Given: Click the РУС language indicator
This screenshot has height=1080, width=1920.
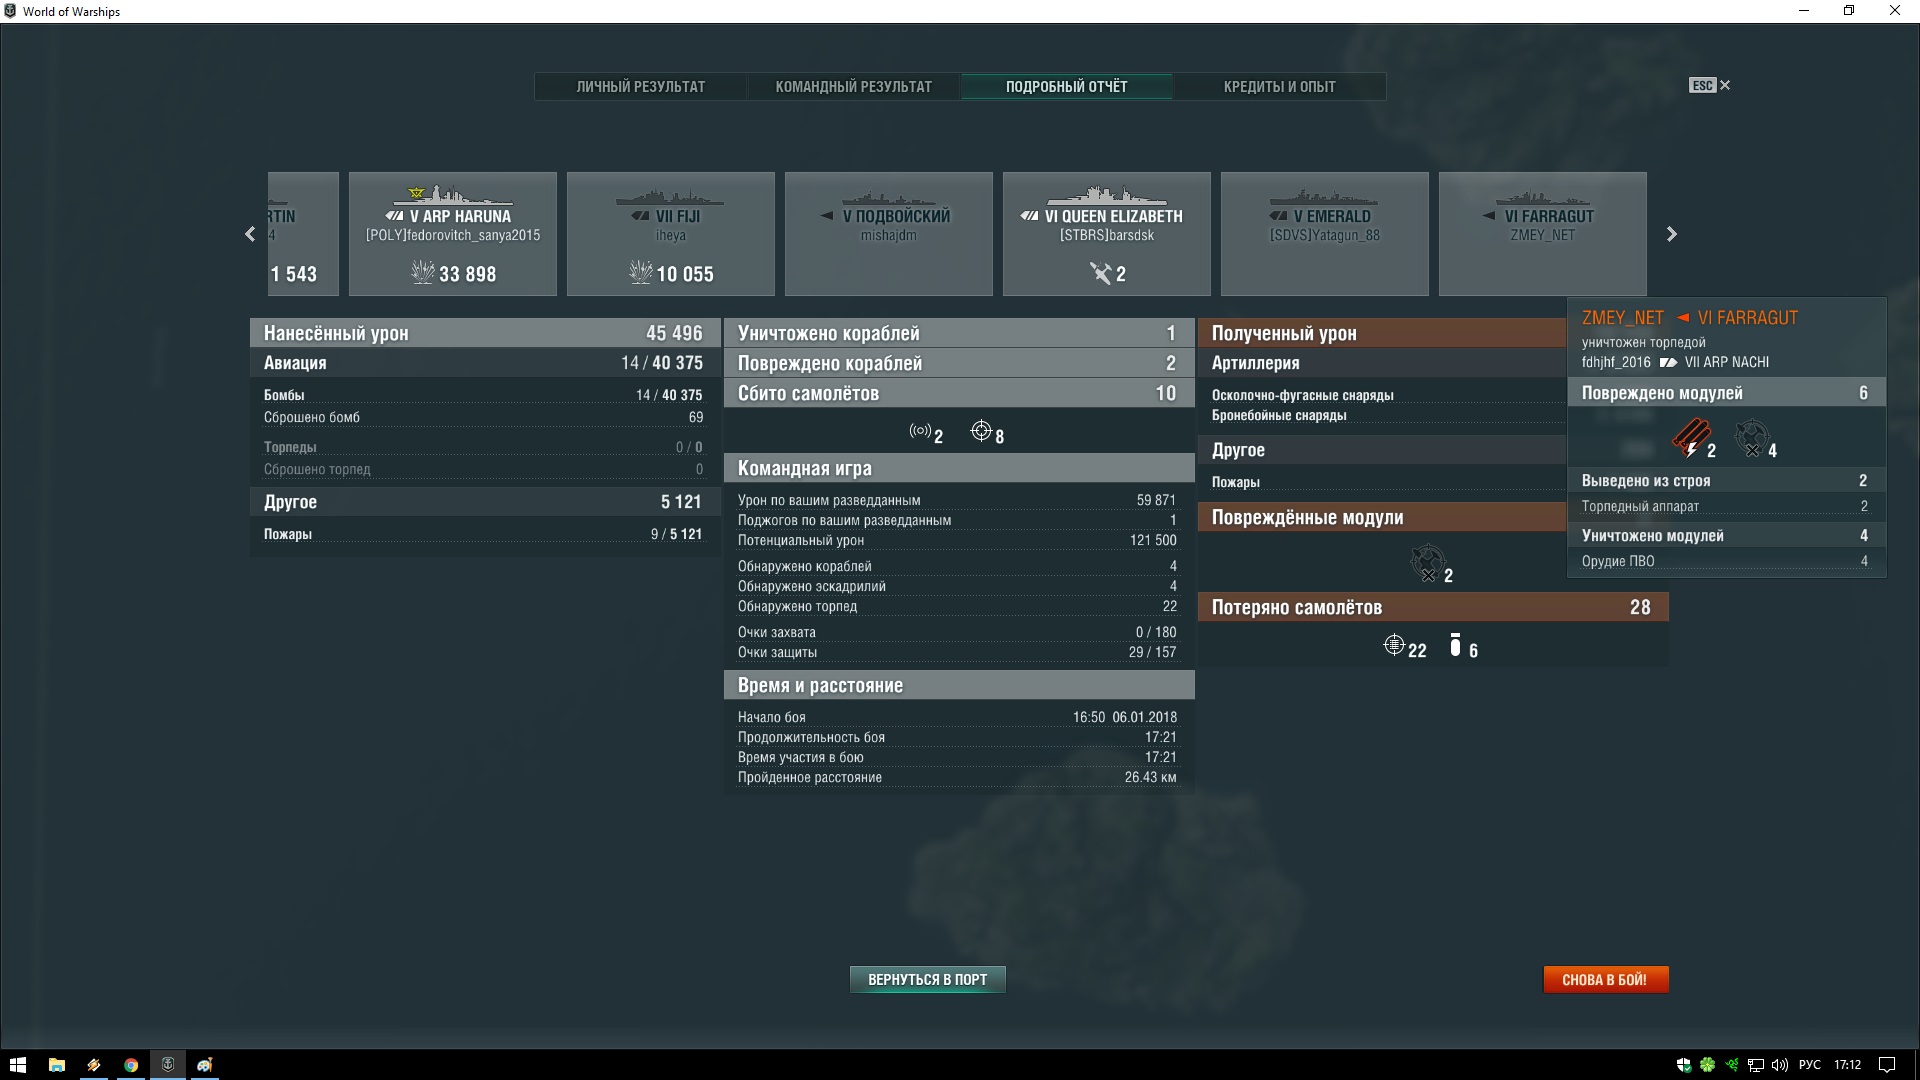Looking at the screenshot, I should tap(1809, 1065).
